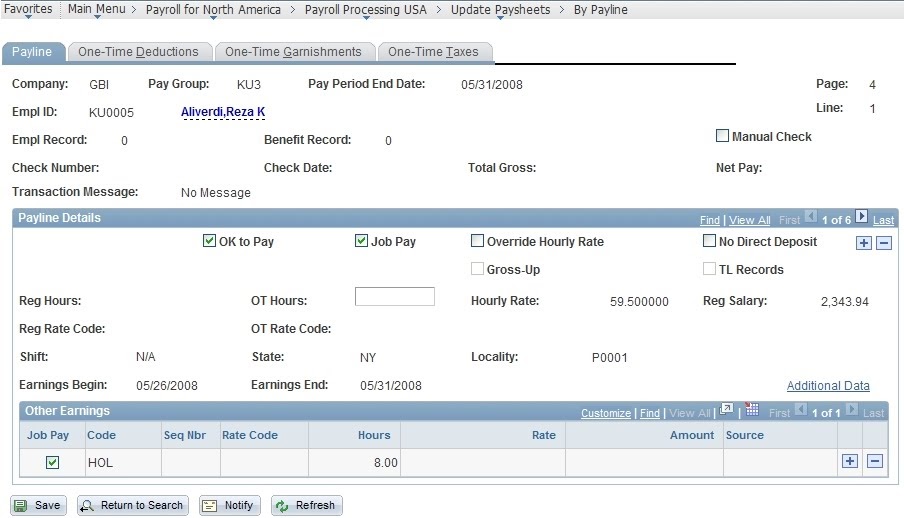Click Return to Search button
Screen dimensions: 904x518
point(133,505)
